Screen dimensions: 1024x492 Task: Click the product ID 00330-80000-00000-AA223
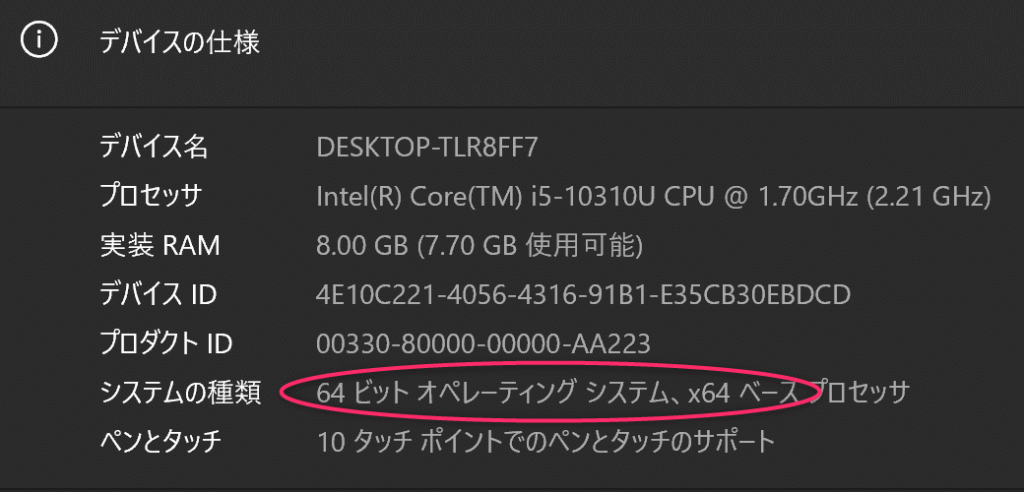(483, 344)
